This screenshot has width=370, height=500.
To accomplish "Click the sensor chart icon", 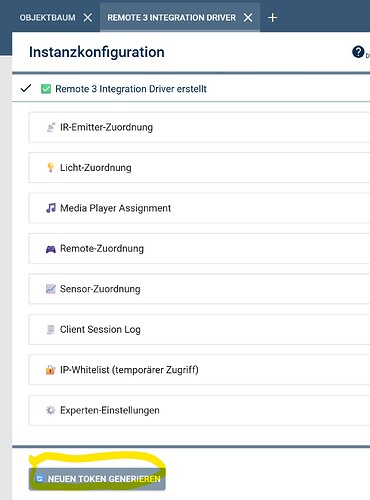I will click(x=51, y=289).
